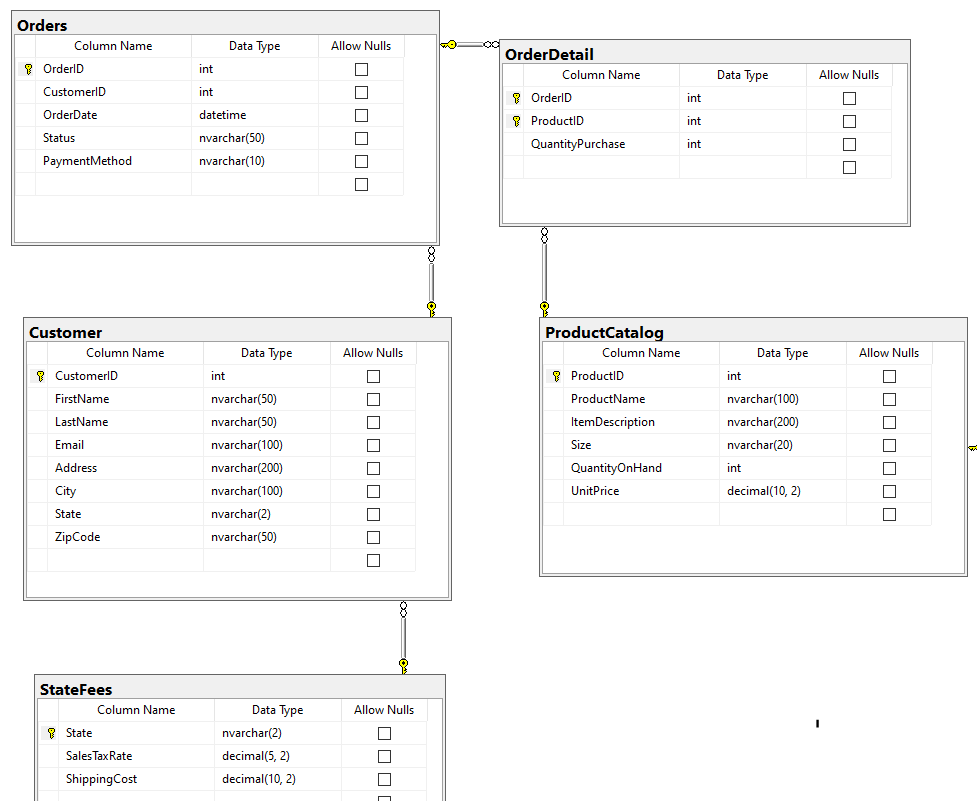
Task: Click the key endpoint on the Customer-StateFees relationship line
Action: coord(403,663)
